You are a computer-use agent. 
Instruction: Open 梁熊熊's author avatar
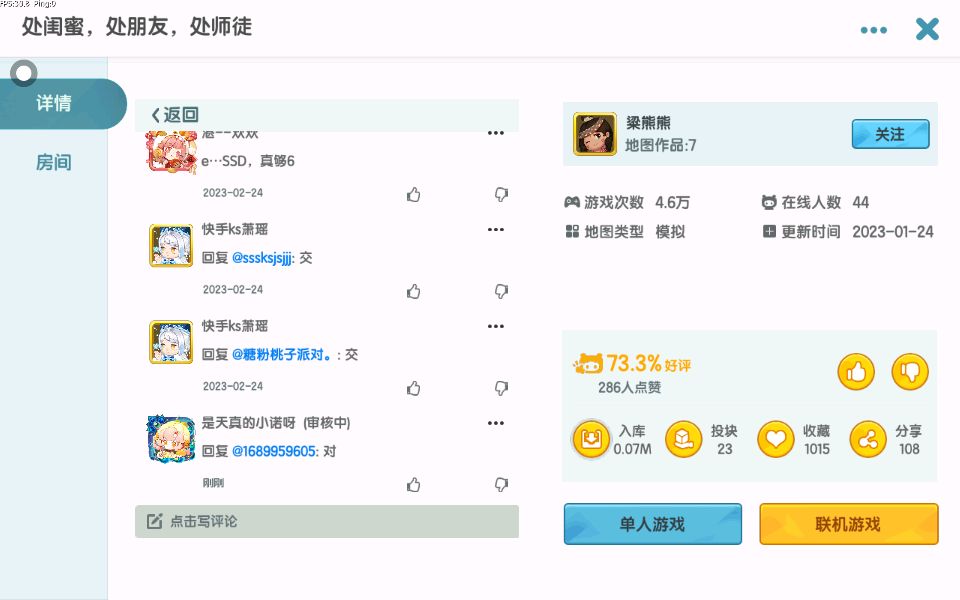tap(594, 134)
